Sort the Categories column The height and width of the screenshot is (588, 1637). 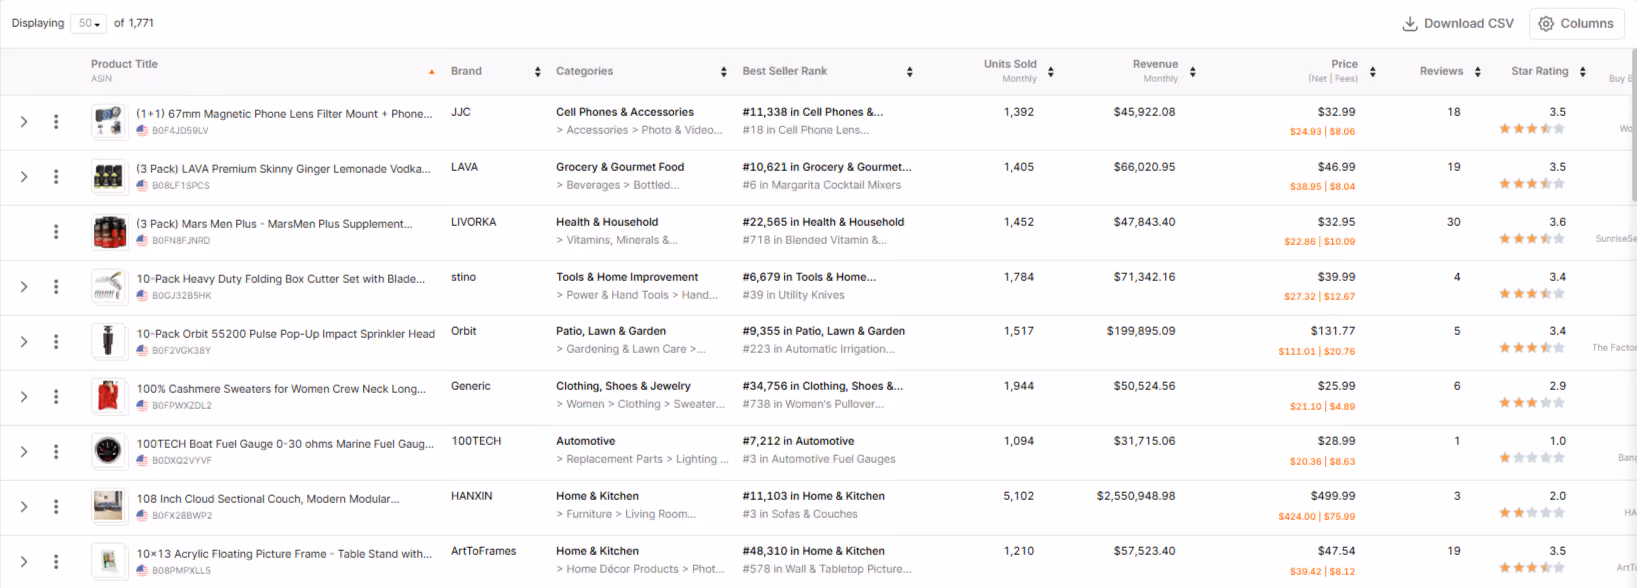coord(723,72)
